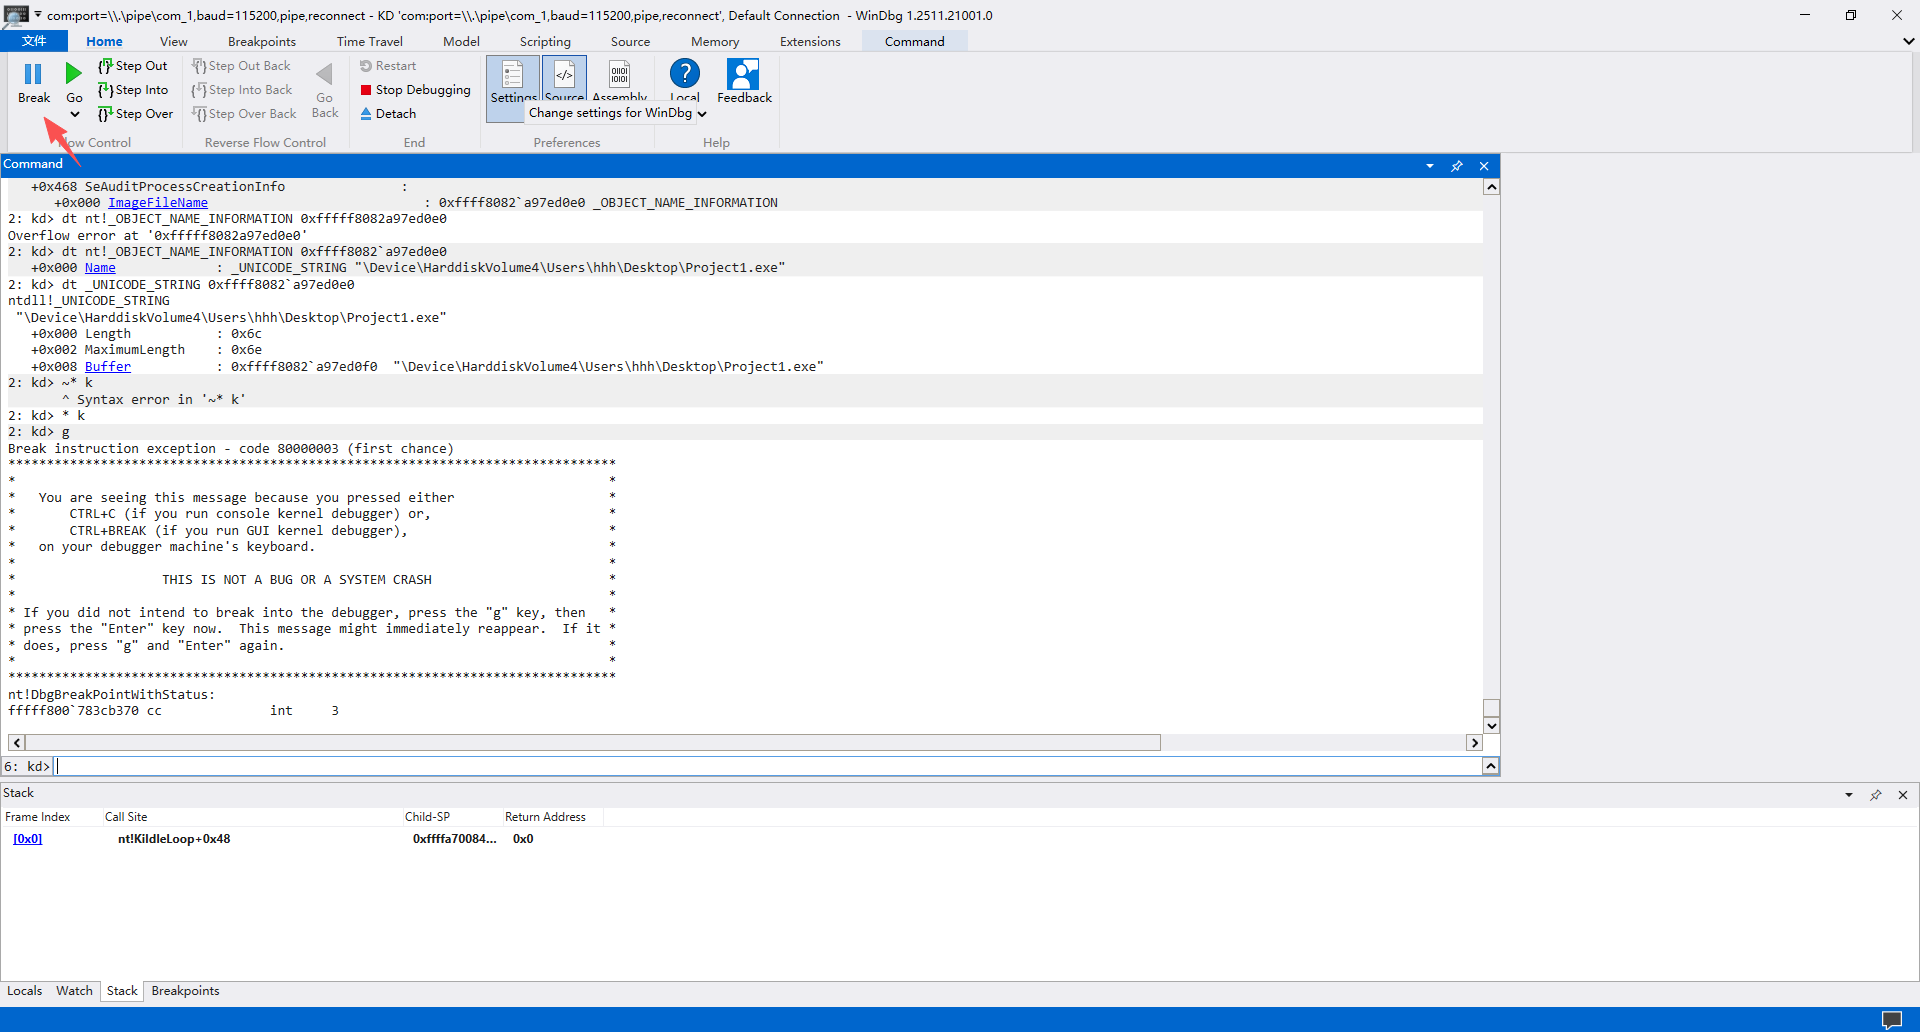Open status bar chat feedback icon
Image resolution: width=1920 pixels, height=1032 pixels.
click(1892, 1020)
